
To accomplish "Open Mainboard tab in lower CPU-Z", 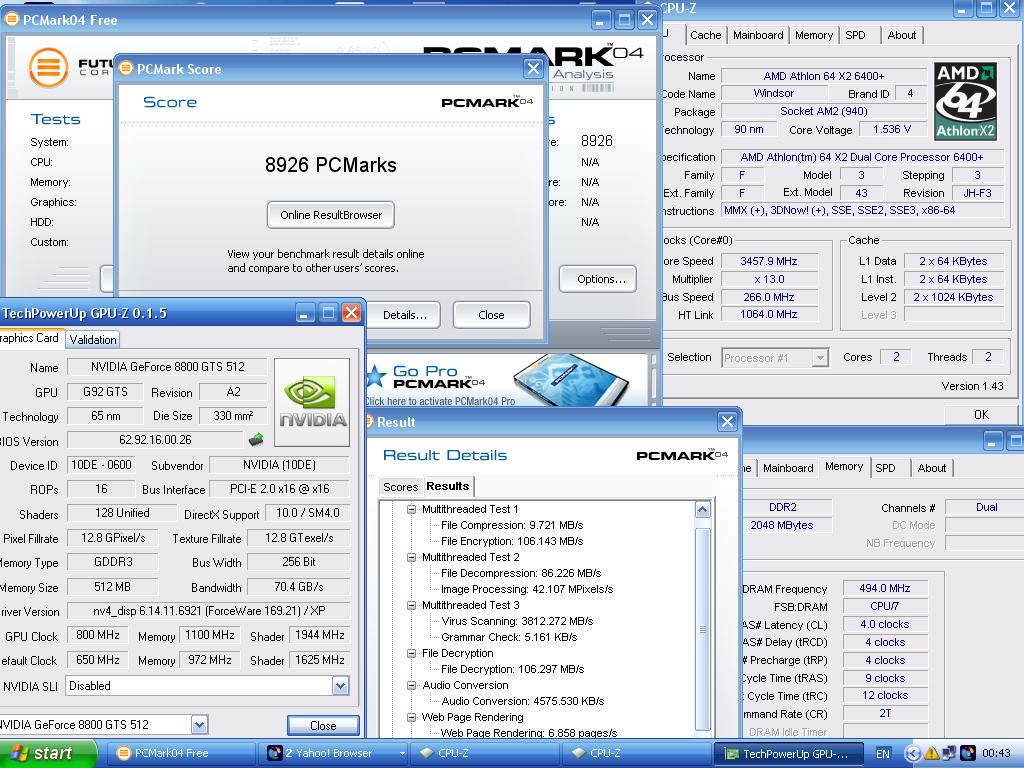I will [x=788, y=468].
